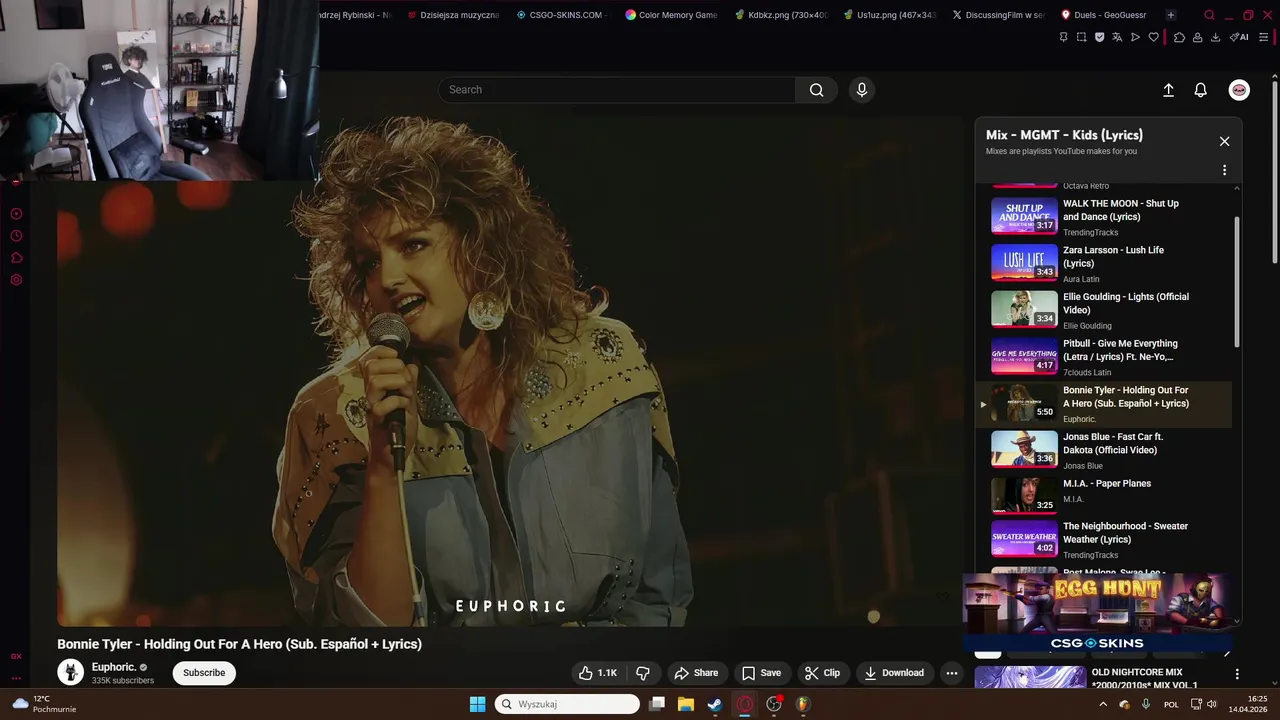Open Extensions from the Opera sidebar cube icon
Screen dimensions: 1280x720
(16, 258)
